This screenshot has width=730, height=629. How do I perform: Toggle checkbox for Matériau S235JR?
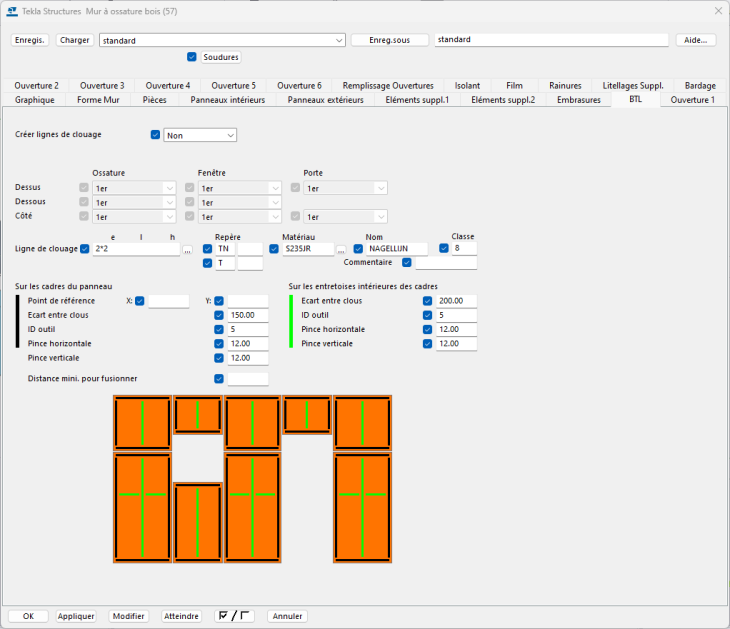click(274, 249)
